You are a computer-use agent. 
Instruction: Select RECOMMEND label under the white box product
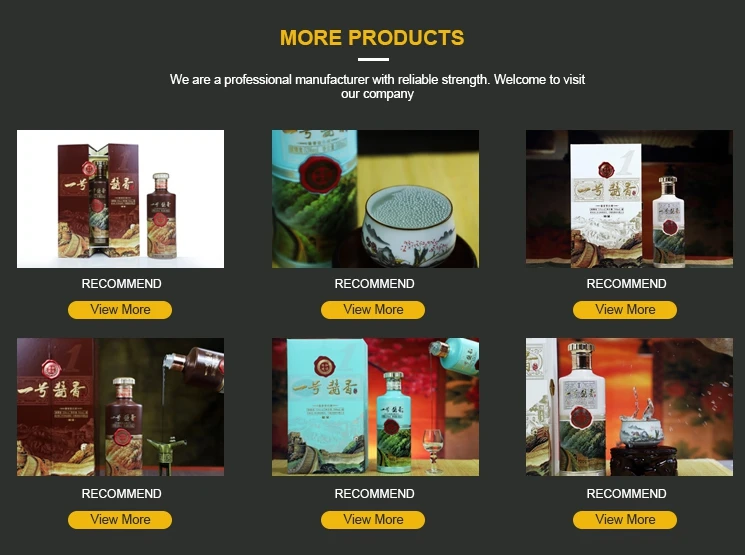pos(626,284)
